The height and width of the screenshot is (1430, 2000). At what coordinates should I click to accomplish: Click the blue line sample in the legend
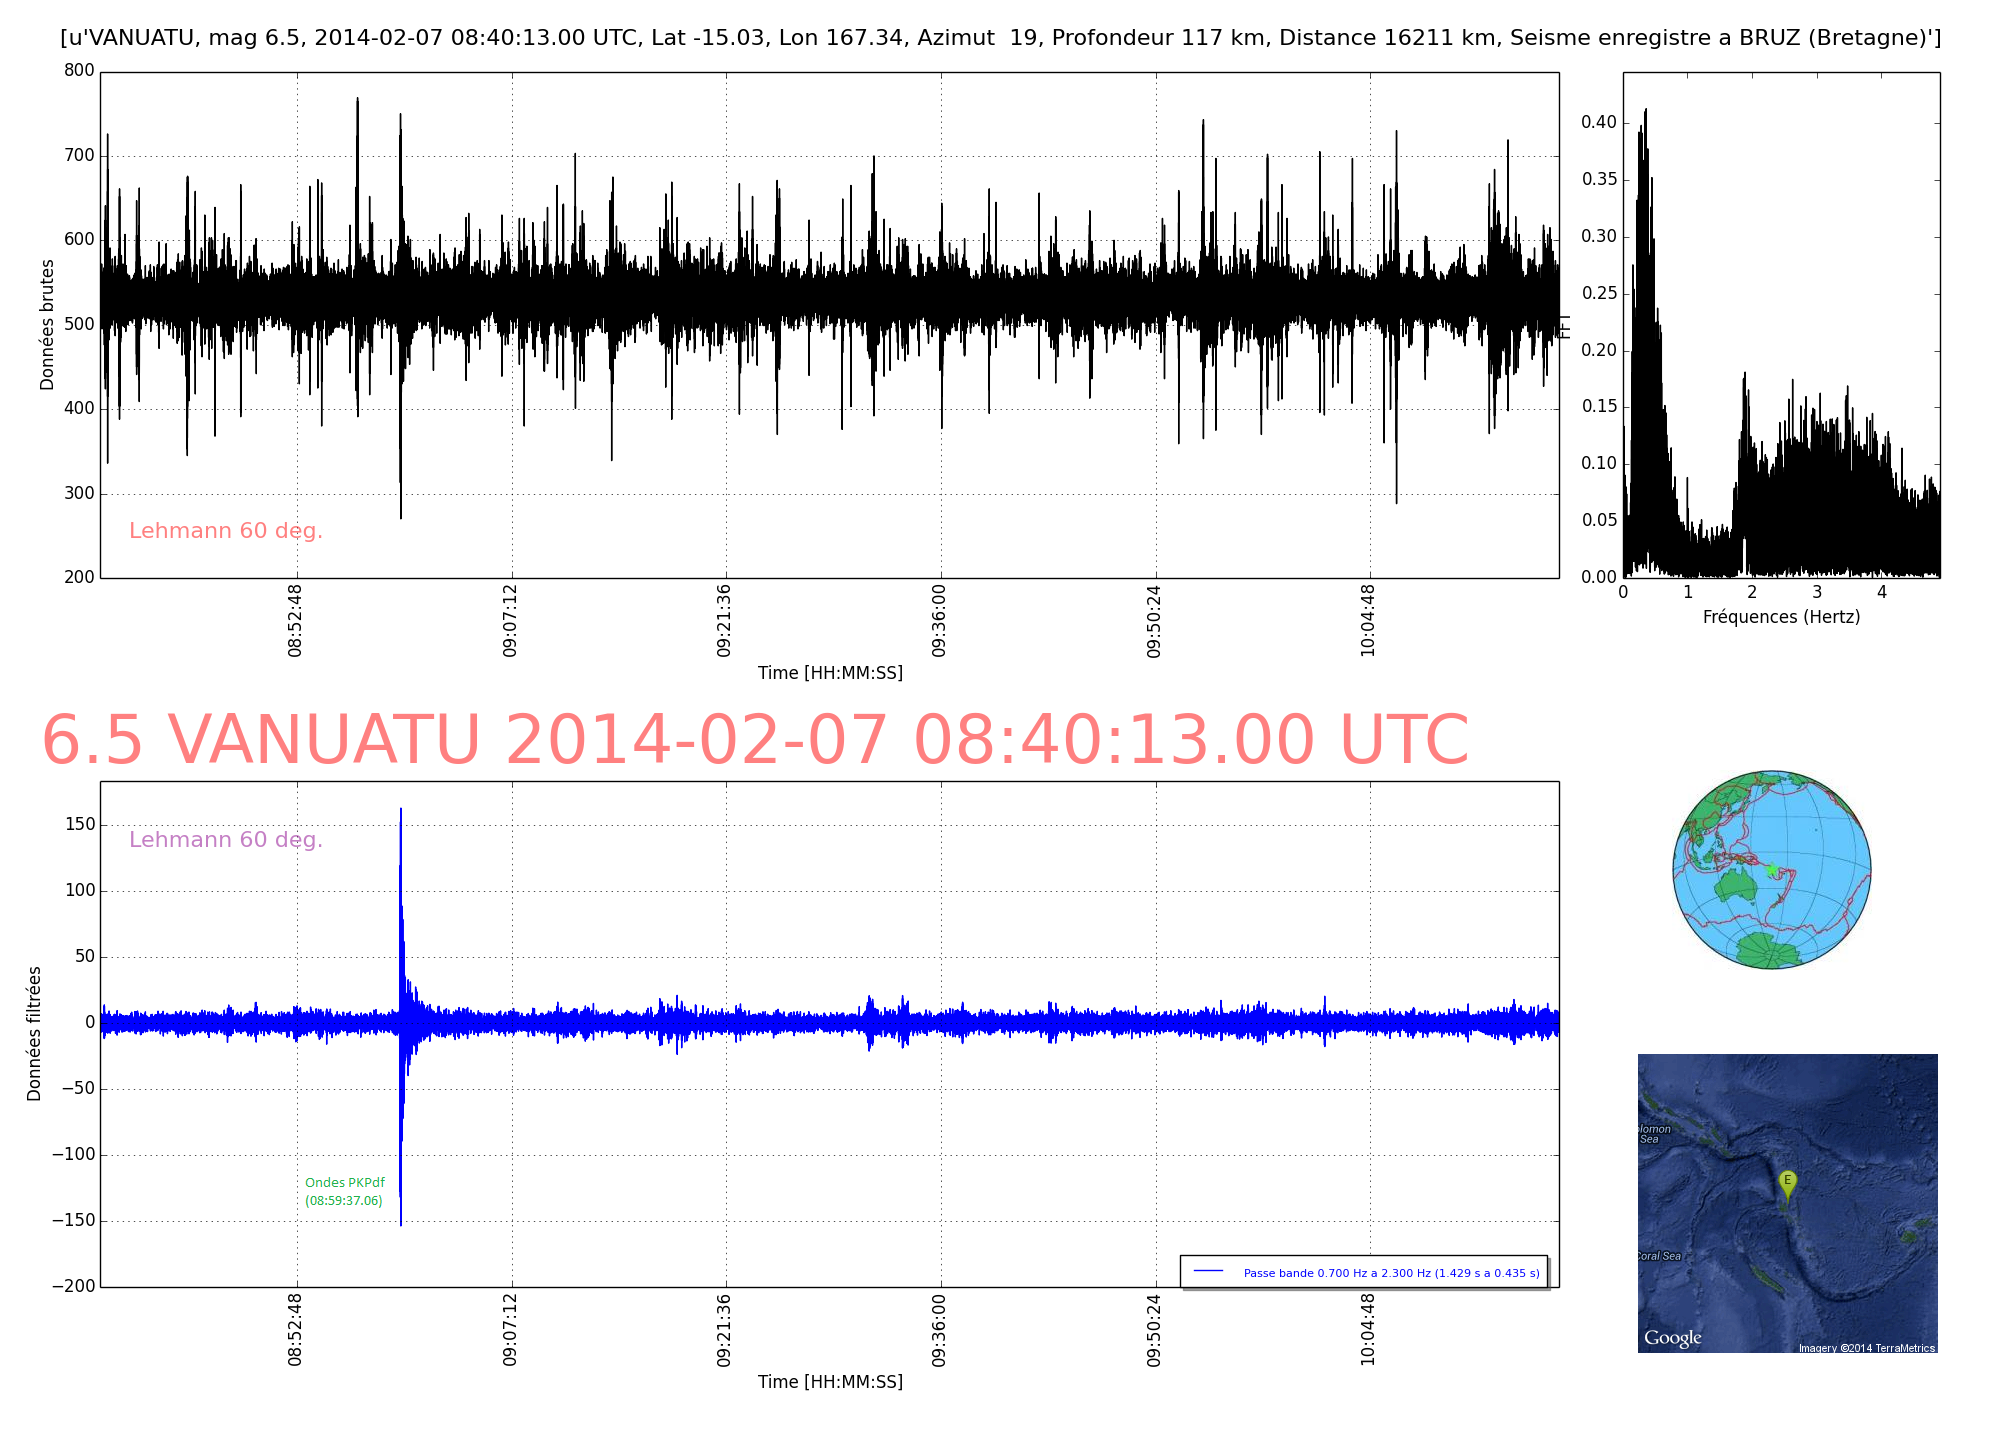coord(1209,1271)
